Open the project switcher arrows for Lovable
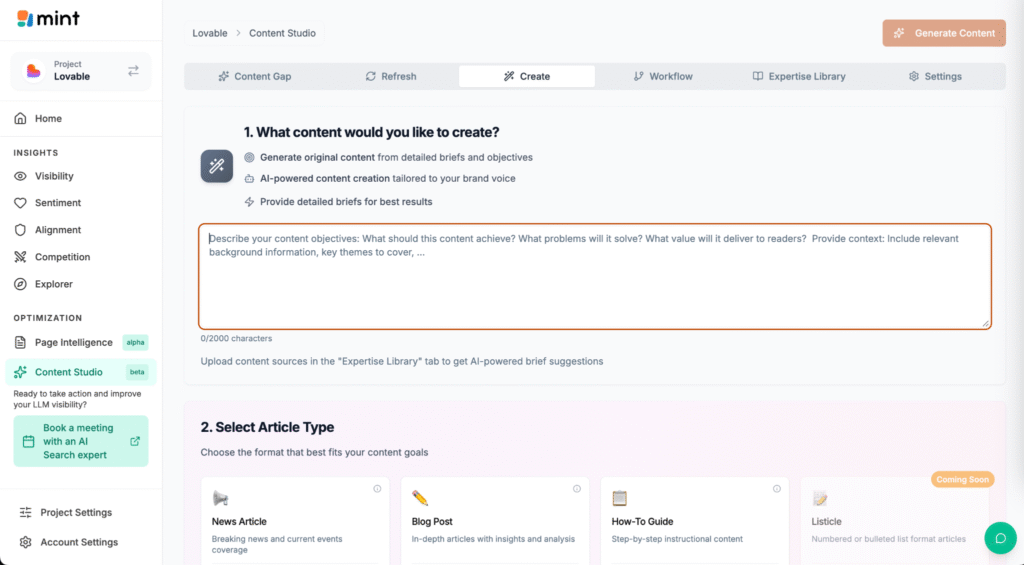 [133, 71]
